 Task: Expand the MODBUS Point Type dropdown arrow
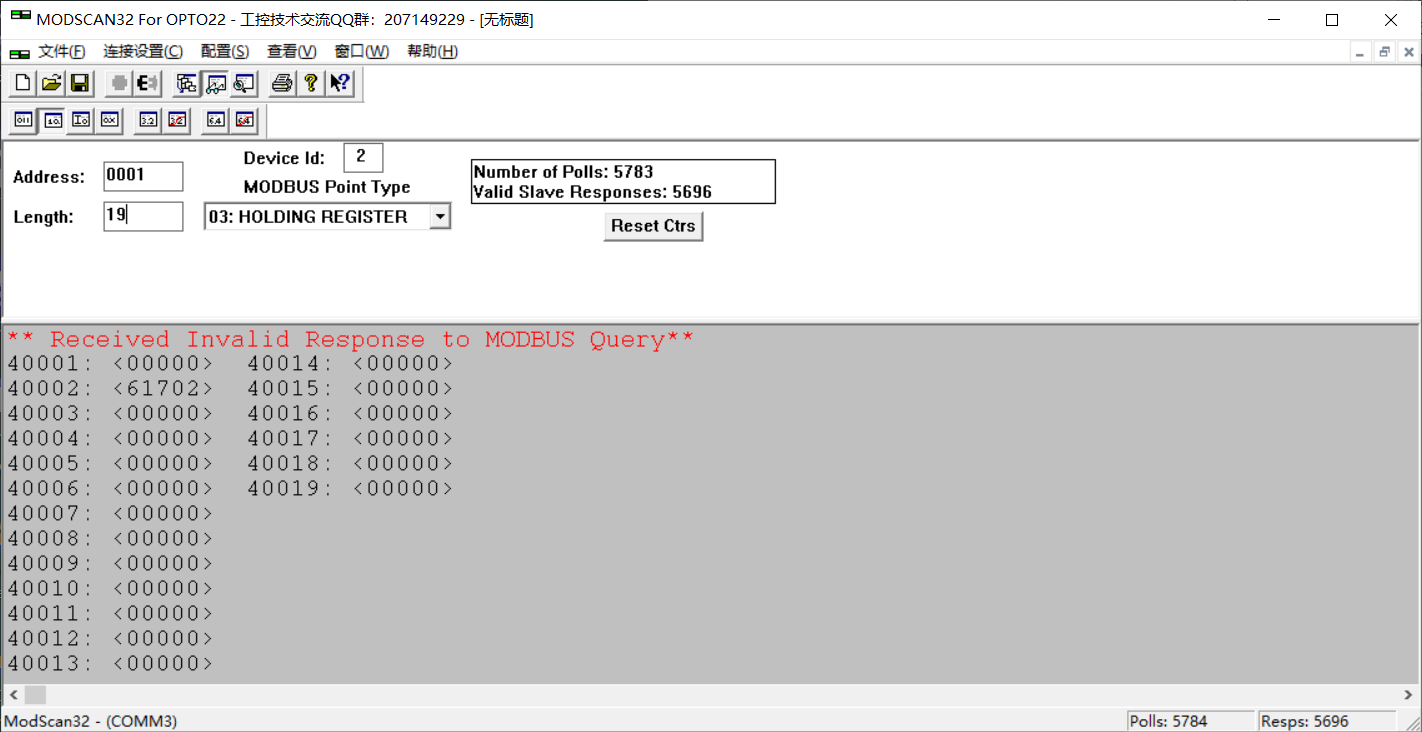(440, 216)
